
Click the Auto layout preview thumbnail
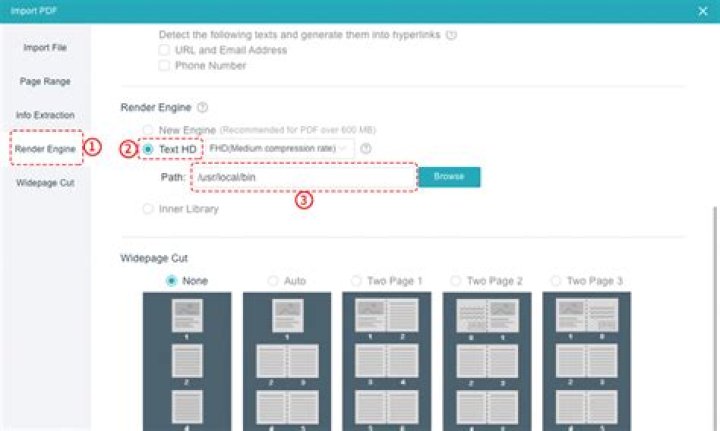[287, 361]
